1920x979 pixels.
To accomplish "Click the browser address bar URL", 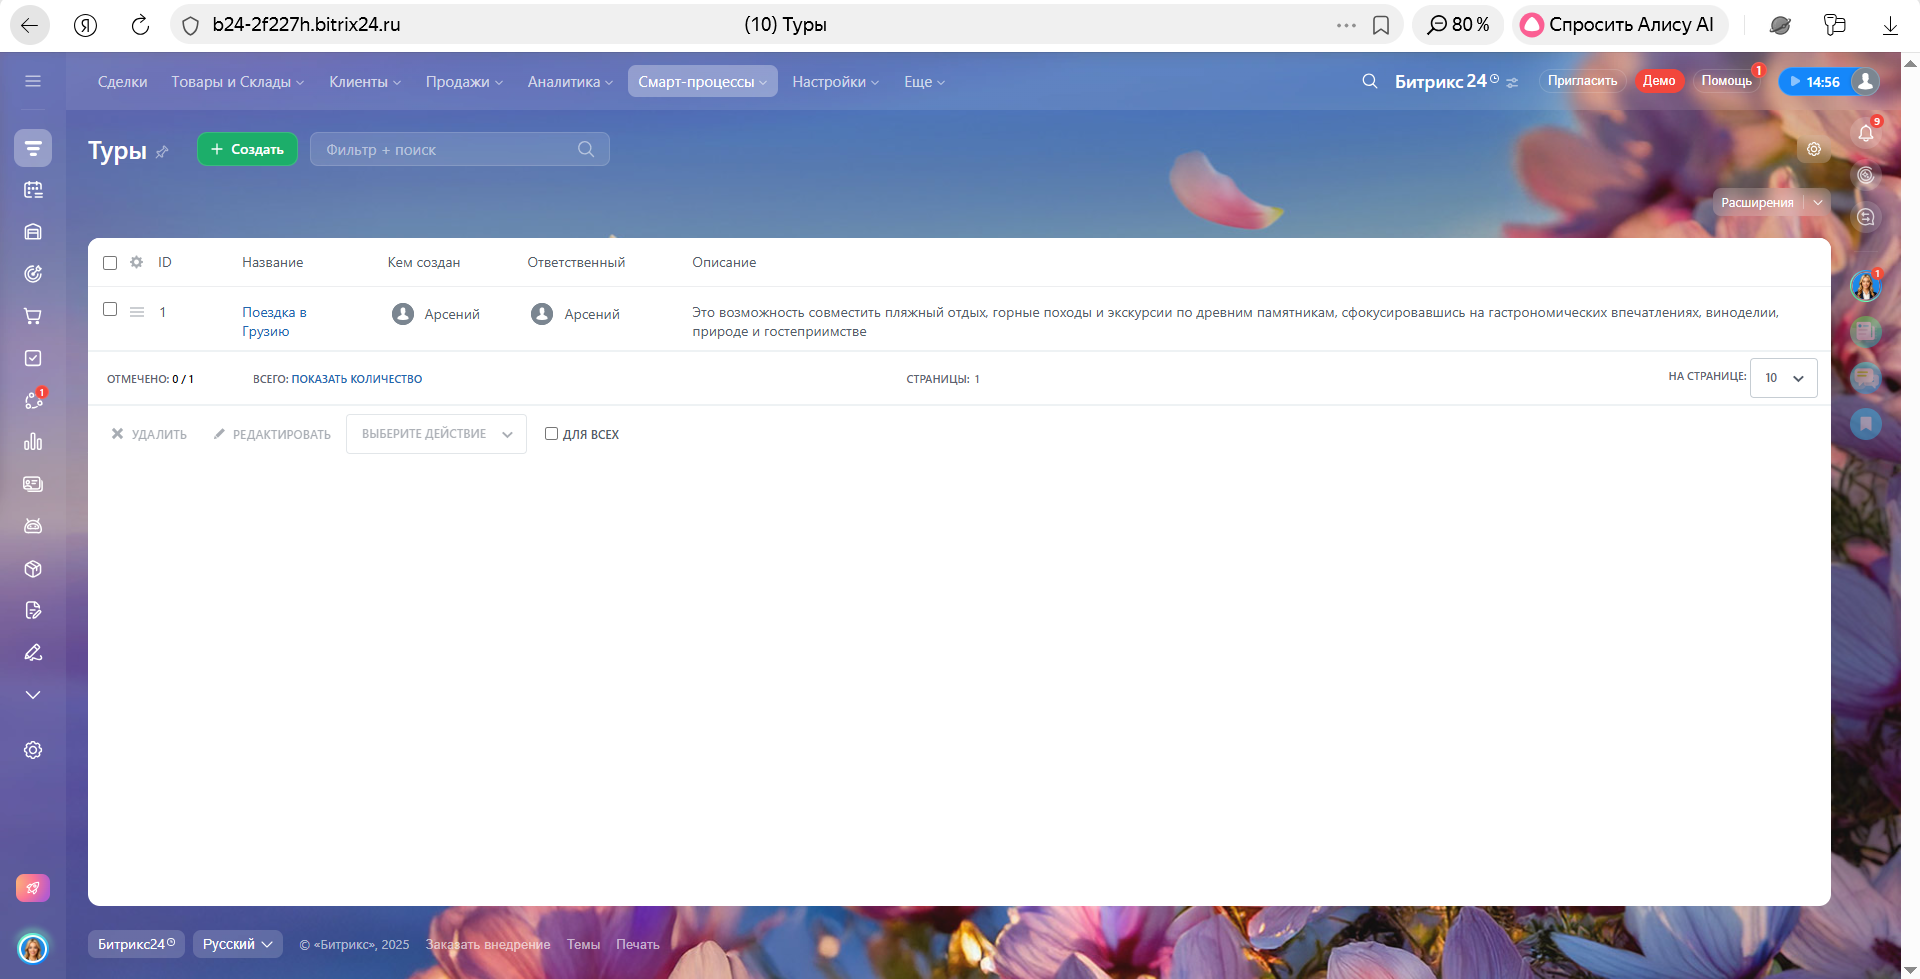I will 306,25.
